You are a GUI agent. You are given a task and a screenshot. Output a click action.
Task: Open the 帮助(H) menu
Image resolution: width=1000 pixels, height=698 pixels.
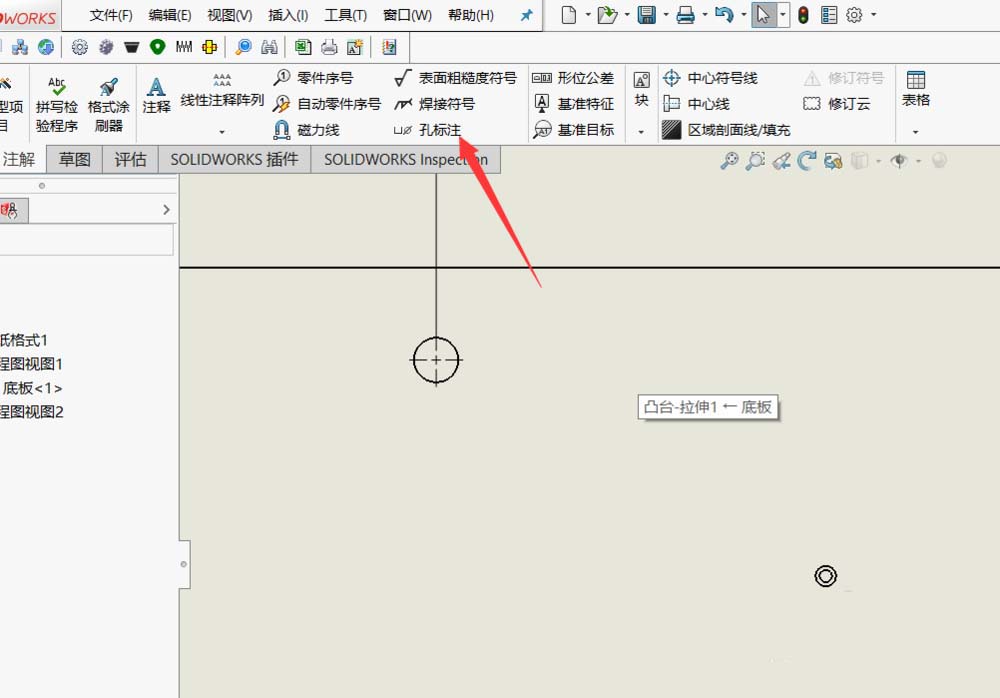(471, 15)
